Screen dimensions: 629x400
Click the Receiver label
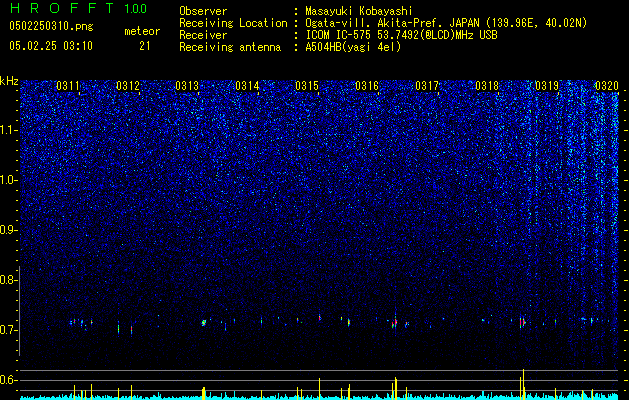pyautogui.click(x=203, y=35)
